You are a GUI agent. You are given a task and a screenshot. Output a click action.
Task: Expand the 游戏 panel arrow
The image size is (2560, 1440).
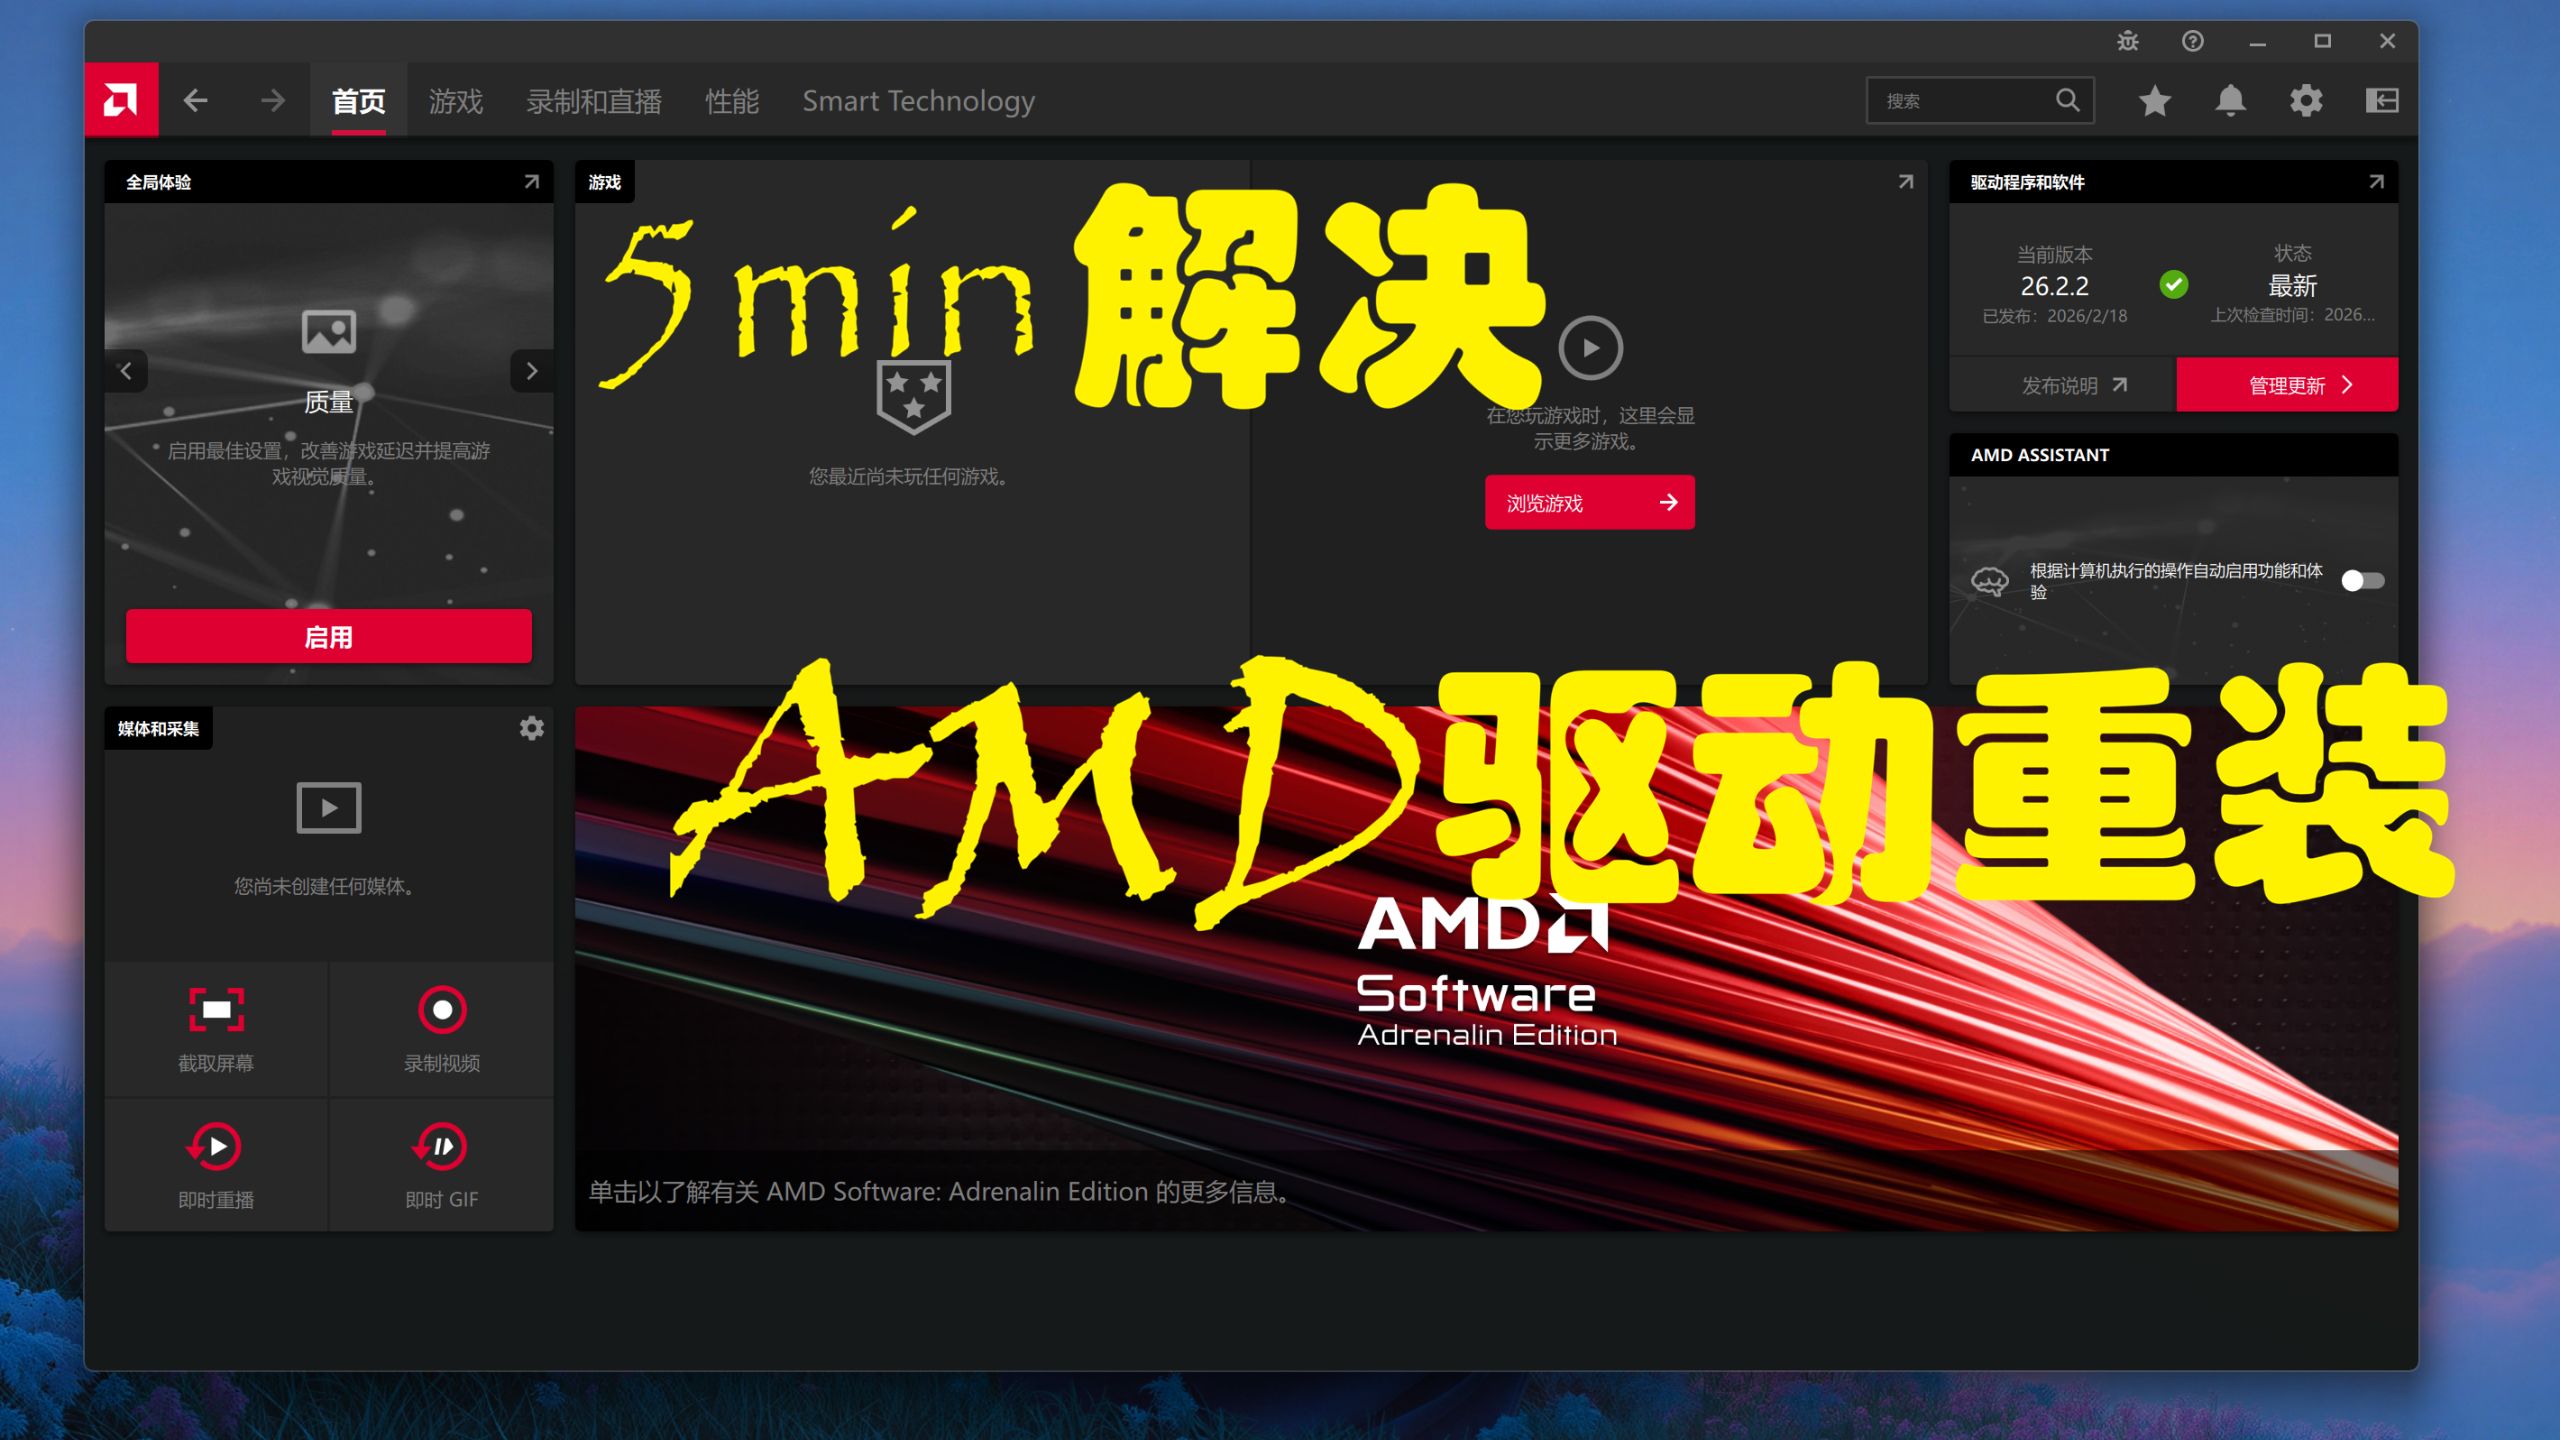1906,182
